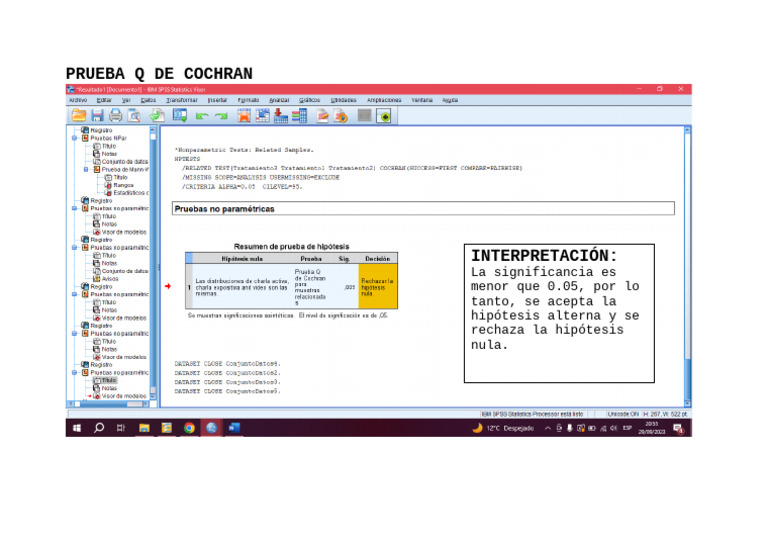The width and height of the screenshot is (768, 543).
Task: Click the Export output toolbar icon
Action: [157, 116]
